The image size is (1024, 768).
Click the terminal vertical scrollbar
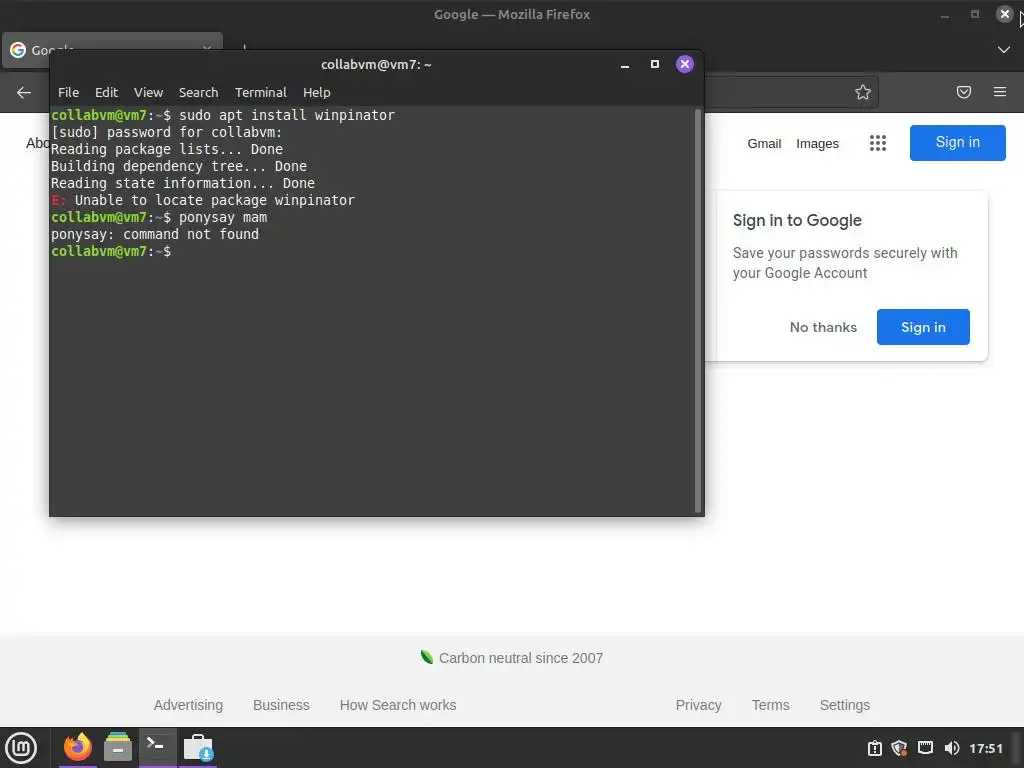pyautogui.click(x=697, y=310)
